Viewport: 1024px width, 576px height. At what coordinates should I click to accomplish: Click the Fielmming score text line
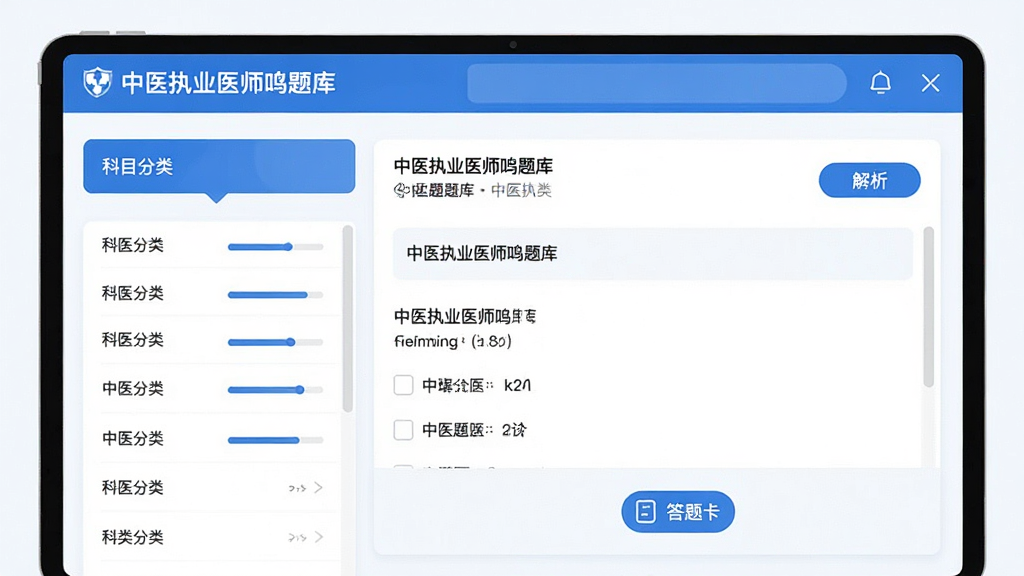[x=453, y=341]
